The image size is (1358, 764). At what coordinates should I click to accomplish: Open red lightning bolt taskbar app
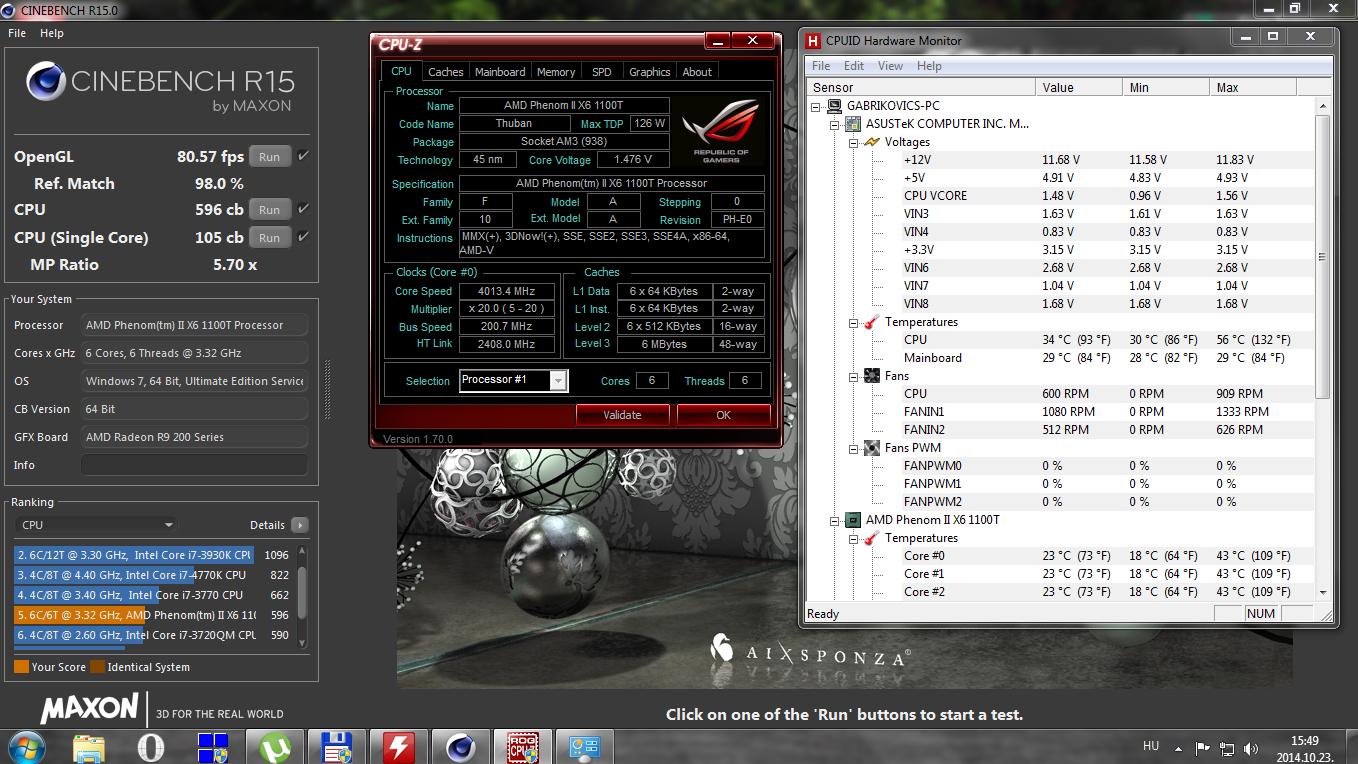click(398, 747)
